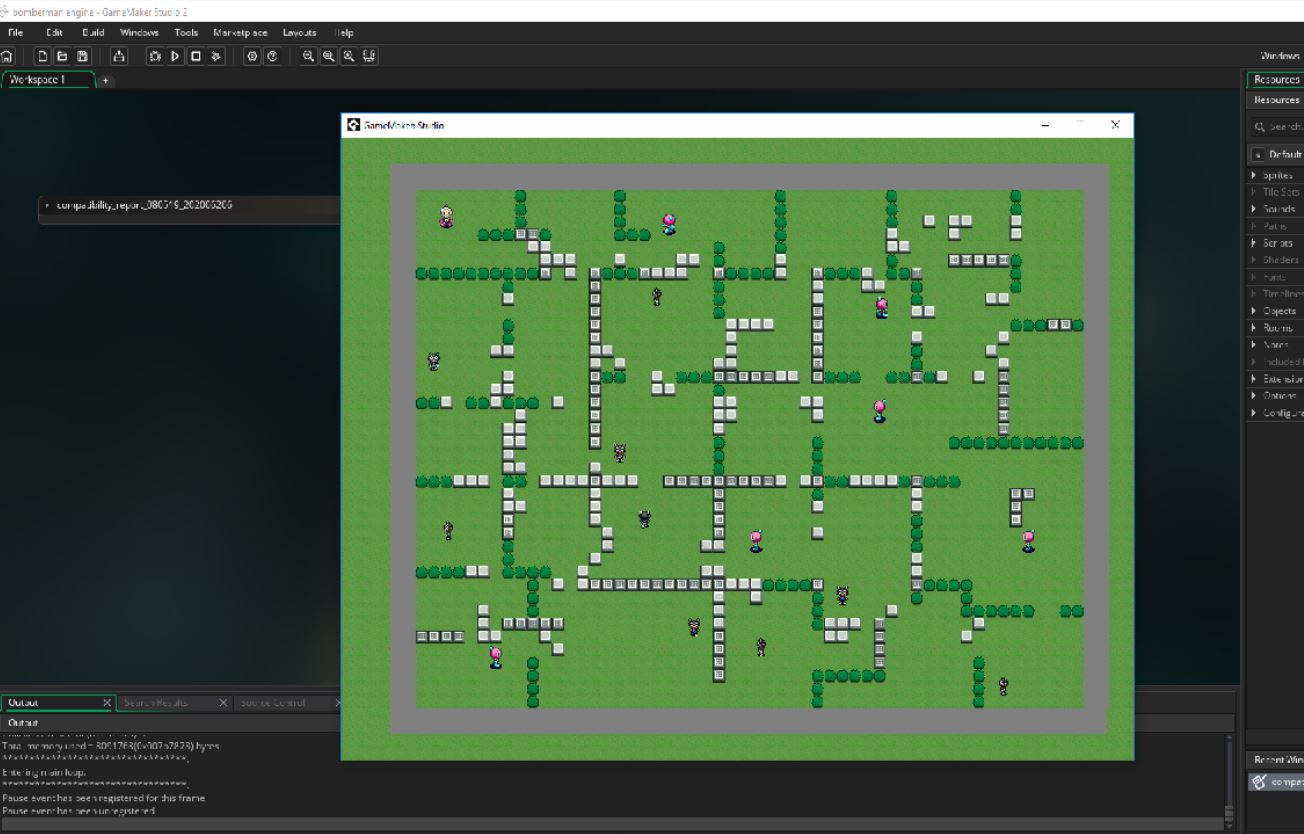Run the game with the play icon

point(176,54)
